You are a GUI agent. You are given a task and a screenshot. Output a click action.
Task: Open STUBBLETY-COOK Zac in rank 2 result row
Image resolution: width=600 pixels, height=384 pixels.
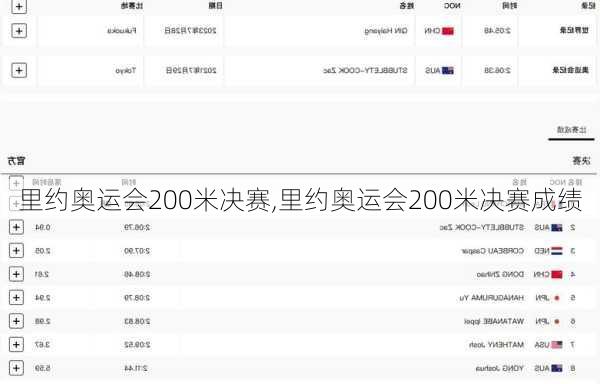[x=482, y=228]
